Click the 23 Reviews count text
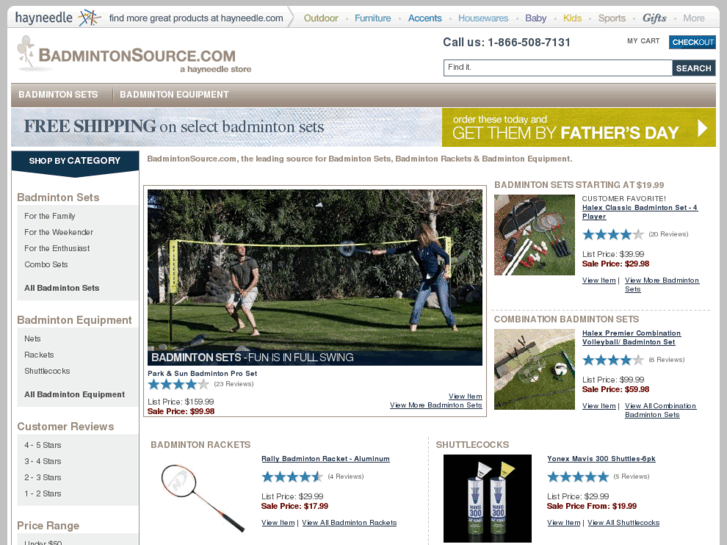The image size is (727, 545). (x=234, y=384)
